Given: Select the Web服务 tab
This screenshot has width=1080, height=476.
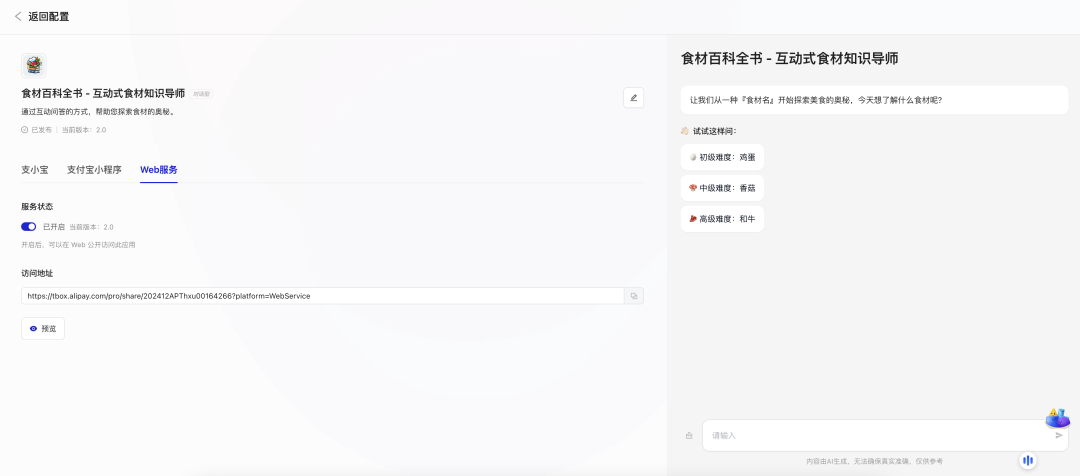Looking at the screenshot, I should [x=159, y=169].
